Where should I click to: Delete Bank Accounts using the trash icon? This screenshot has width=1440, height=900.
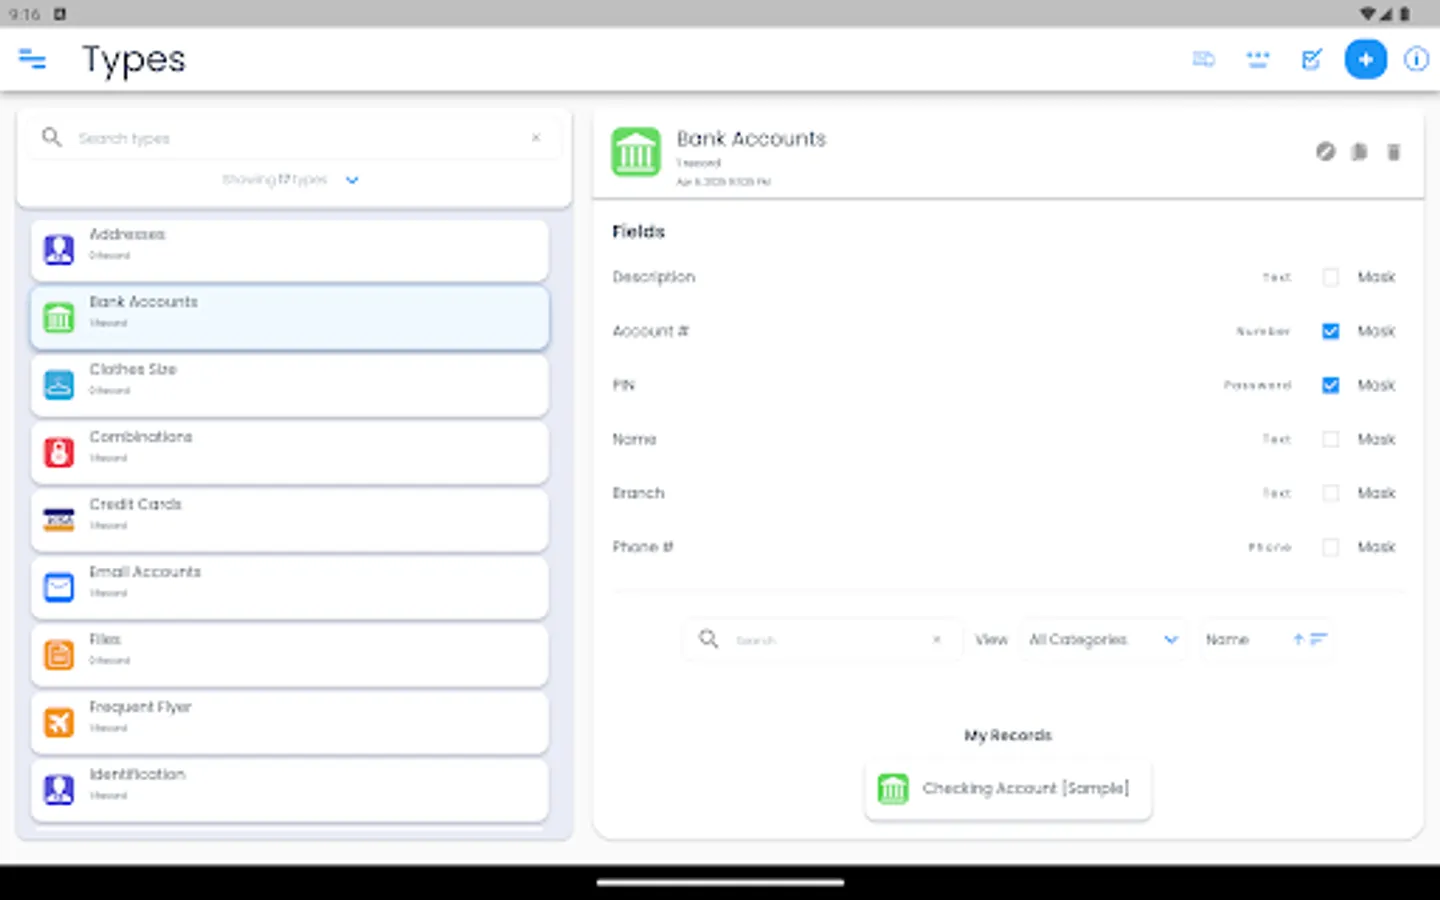click(x=1394, y=152)
